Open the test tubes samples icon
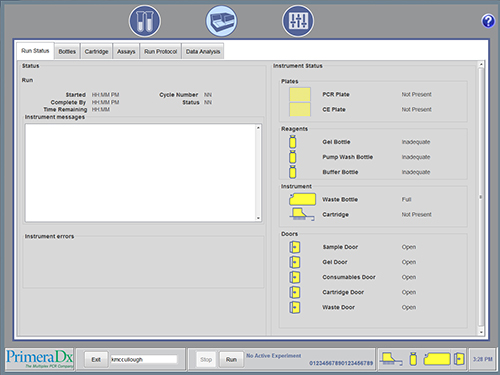This screenshot has height=375, width=500. point(145,21)
